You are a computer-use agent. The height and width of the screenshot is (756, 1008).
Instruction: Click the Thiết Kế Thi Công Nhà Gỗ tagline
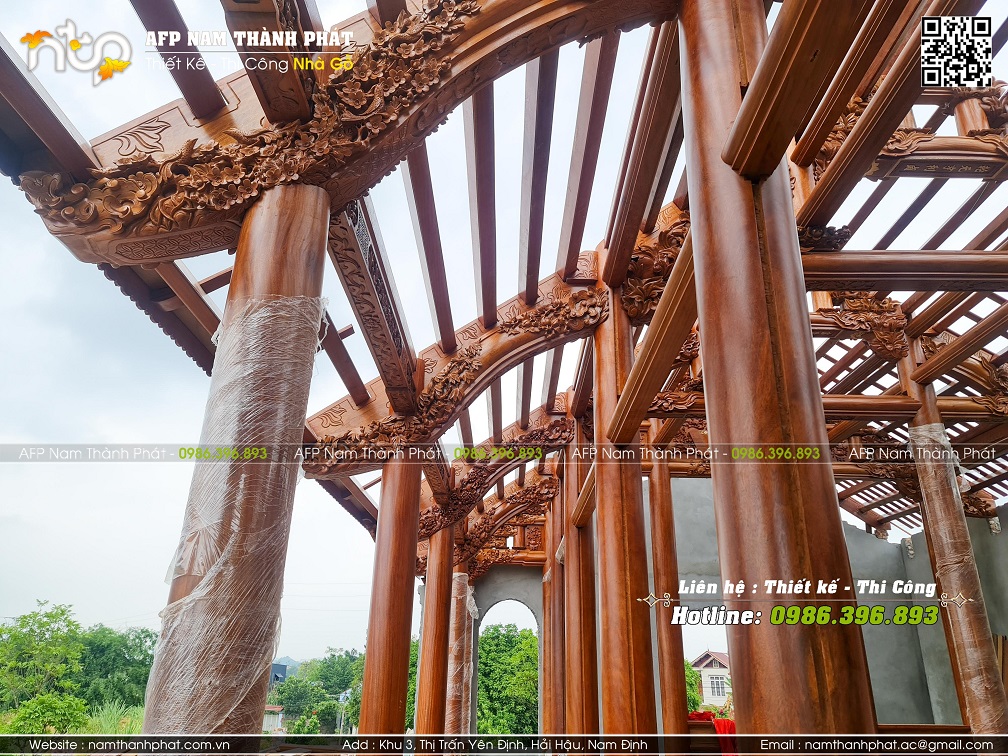[x=249, y=64]
